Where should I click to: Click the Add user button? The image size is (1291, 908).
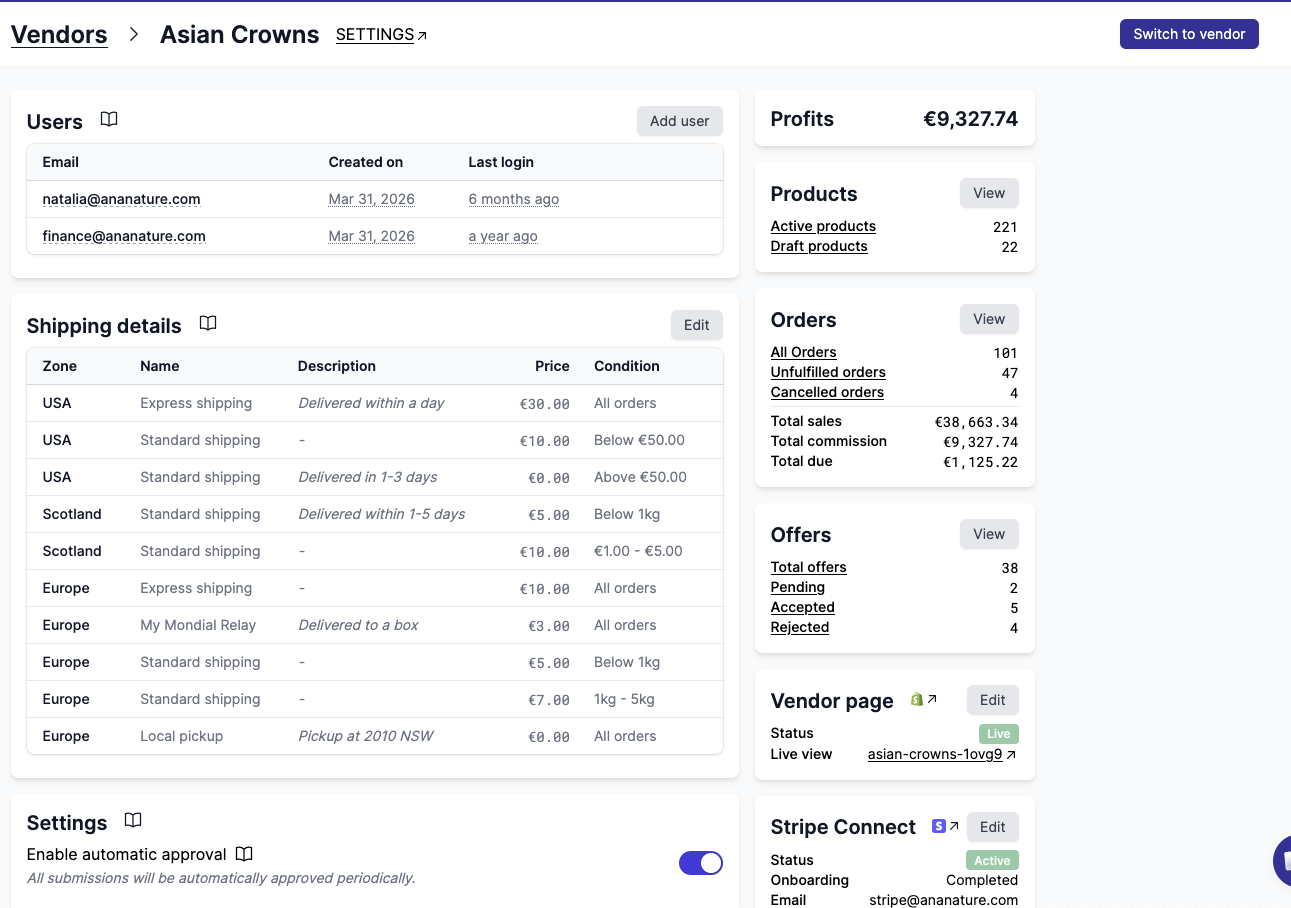[679, 120]
